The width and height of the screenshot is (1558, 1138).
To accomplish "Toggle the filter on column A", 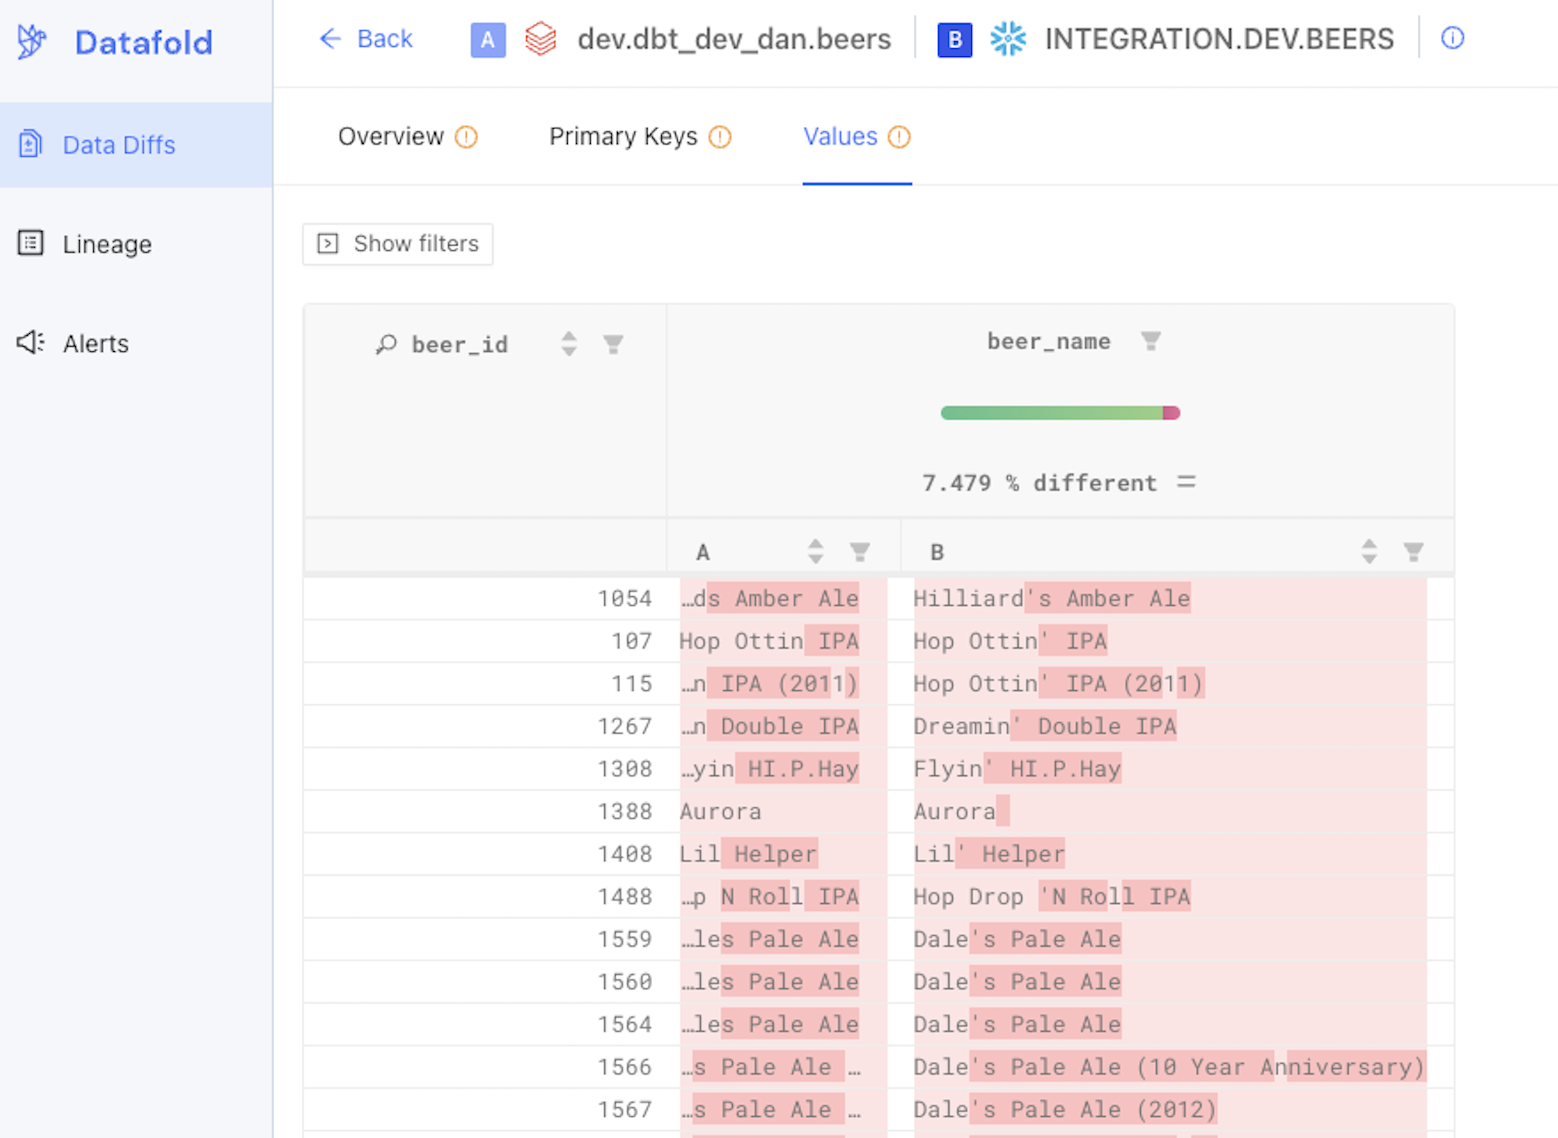I will point(860,550).
